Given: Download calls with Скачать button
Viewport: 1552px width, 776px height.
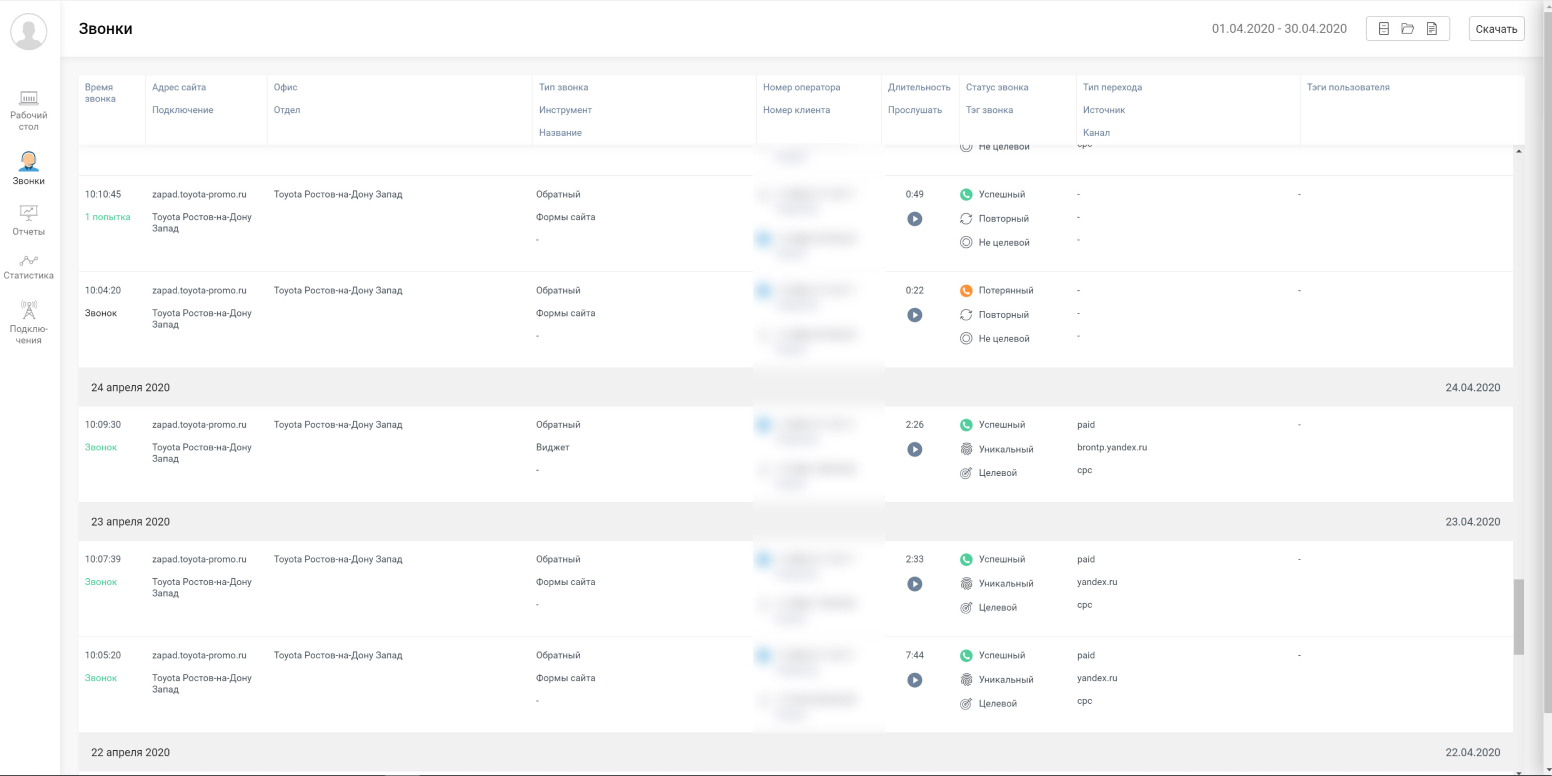Looking at the screenshot, I should pos(1496,29).
